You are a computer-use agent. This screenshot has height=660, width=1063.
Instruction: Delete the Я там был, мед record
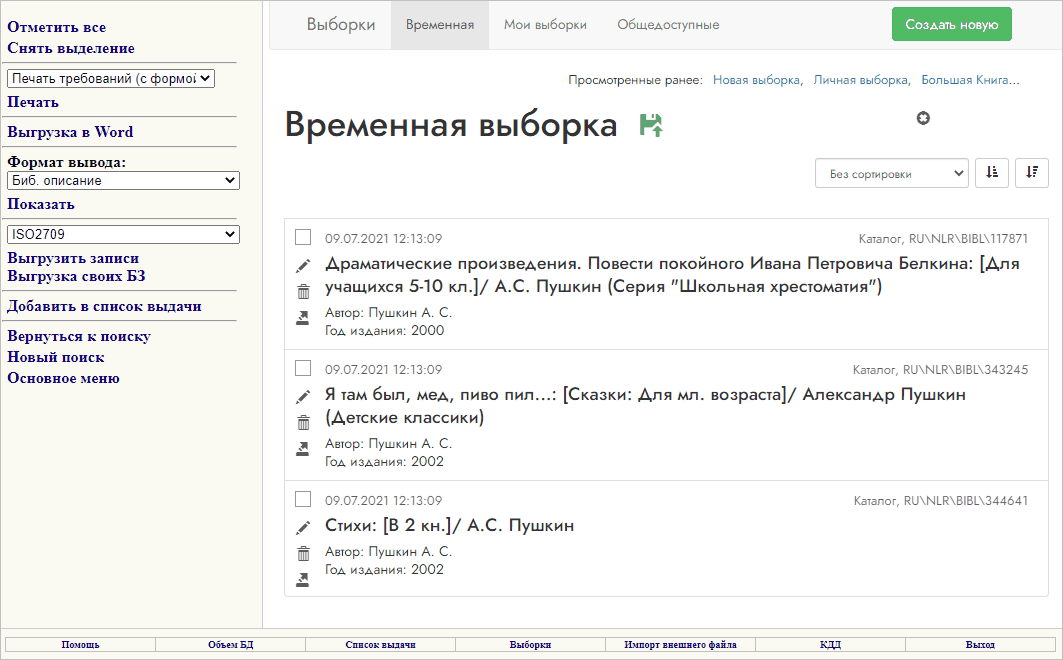pos(303,422)
